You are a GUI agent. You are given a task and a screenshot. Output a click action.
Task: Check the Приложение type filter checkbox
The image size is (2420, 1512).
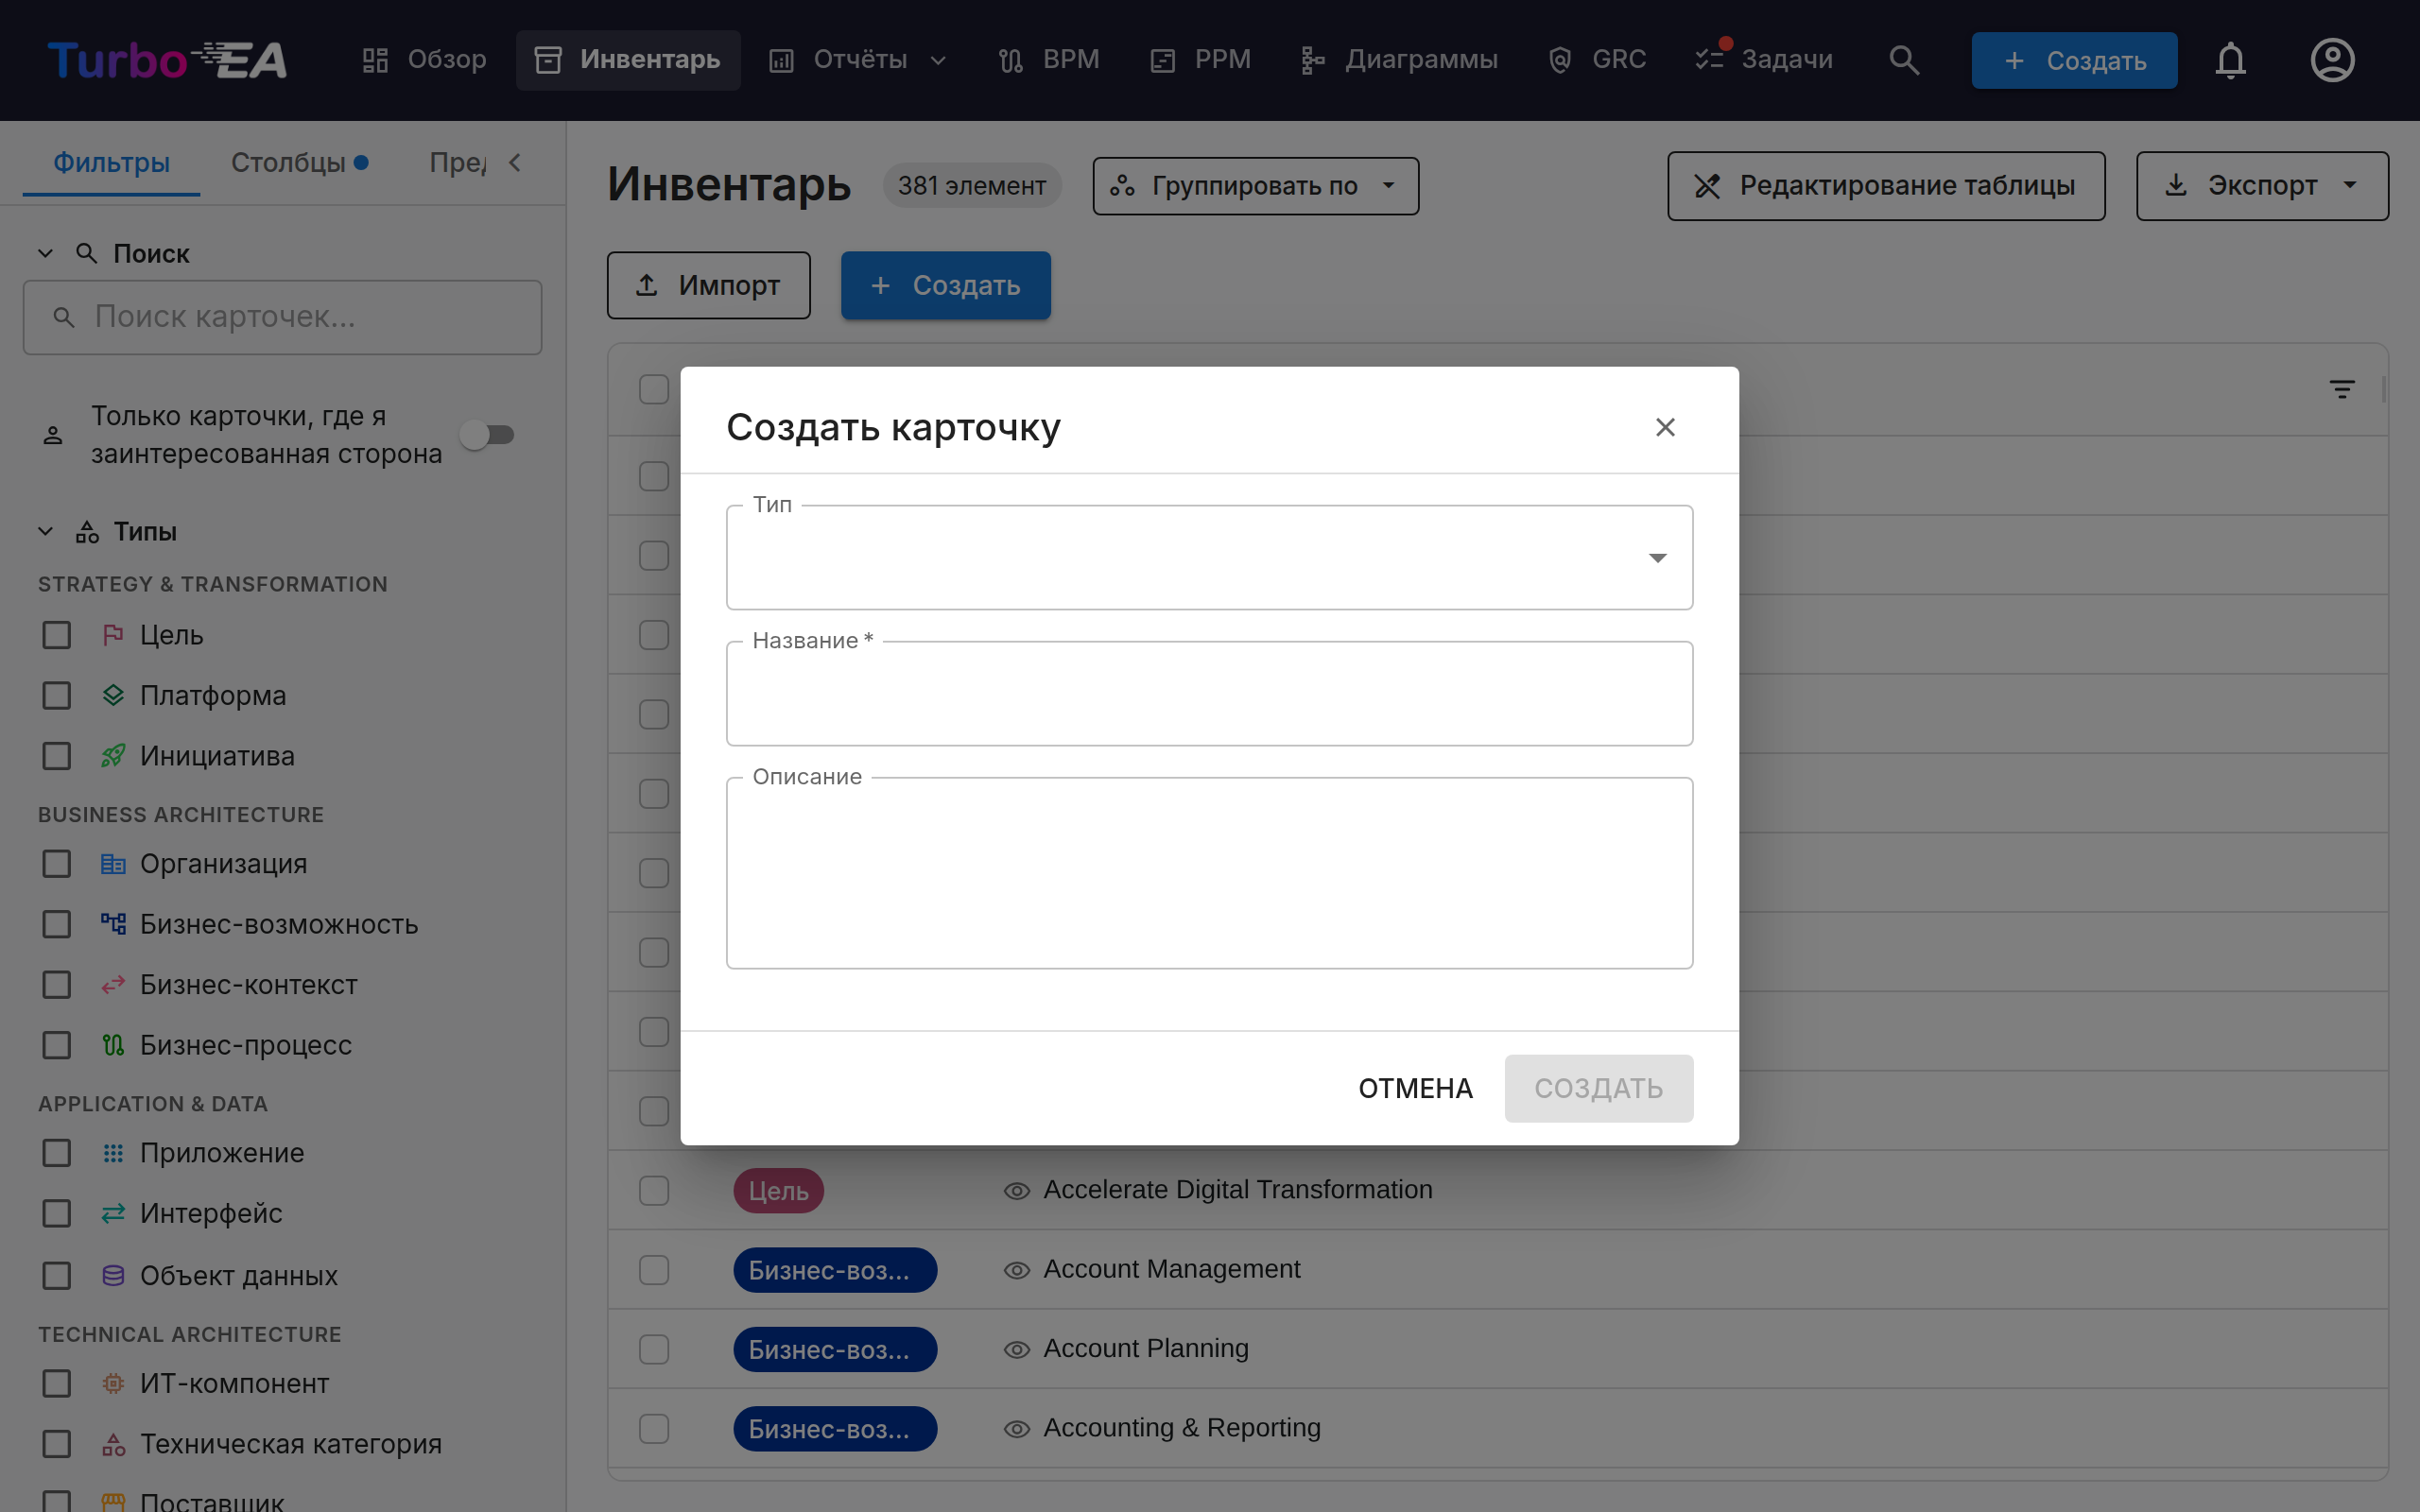point(57,1153)
